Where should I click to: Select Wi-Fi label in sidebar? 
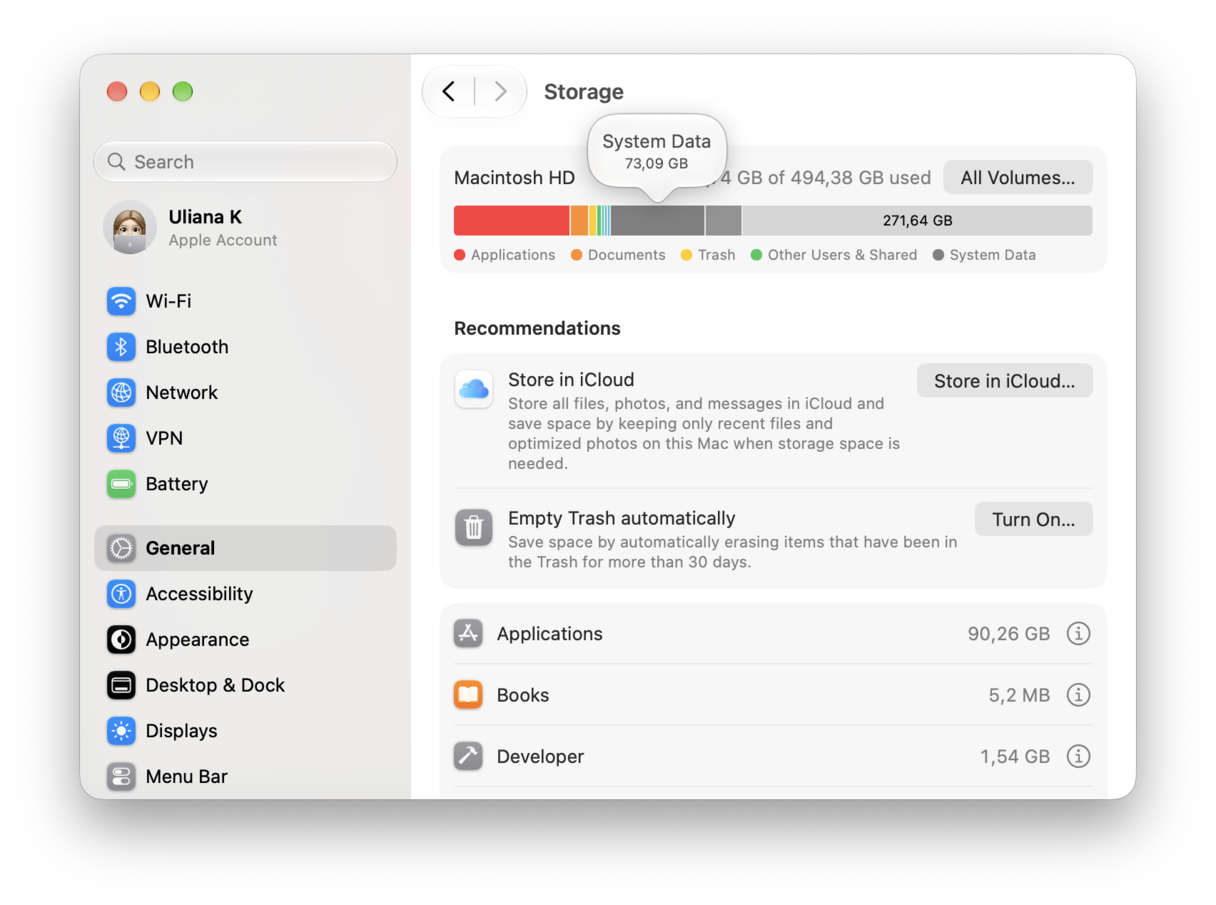pos(168,301)
